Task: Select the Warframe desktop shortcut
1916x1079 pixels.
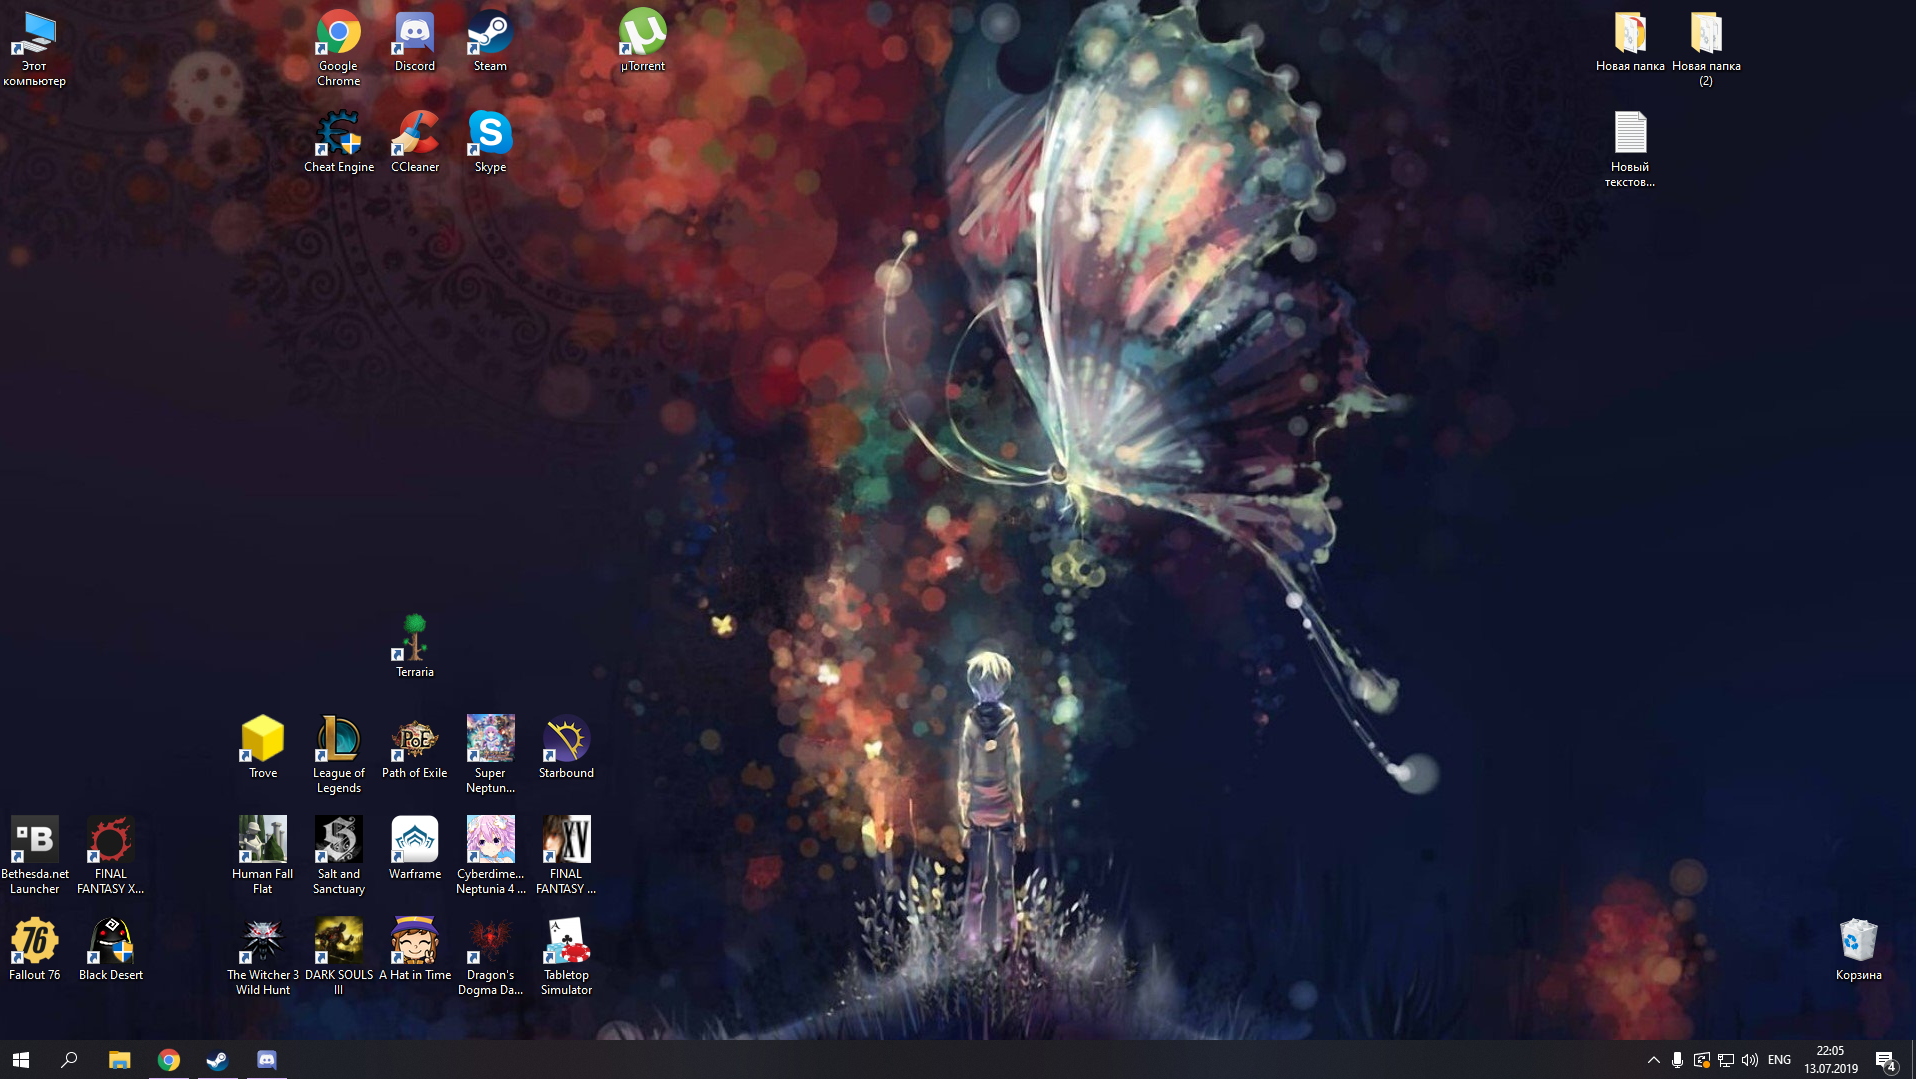Action: (x=414, y=849)
